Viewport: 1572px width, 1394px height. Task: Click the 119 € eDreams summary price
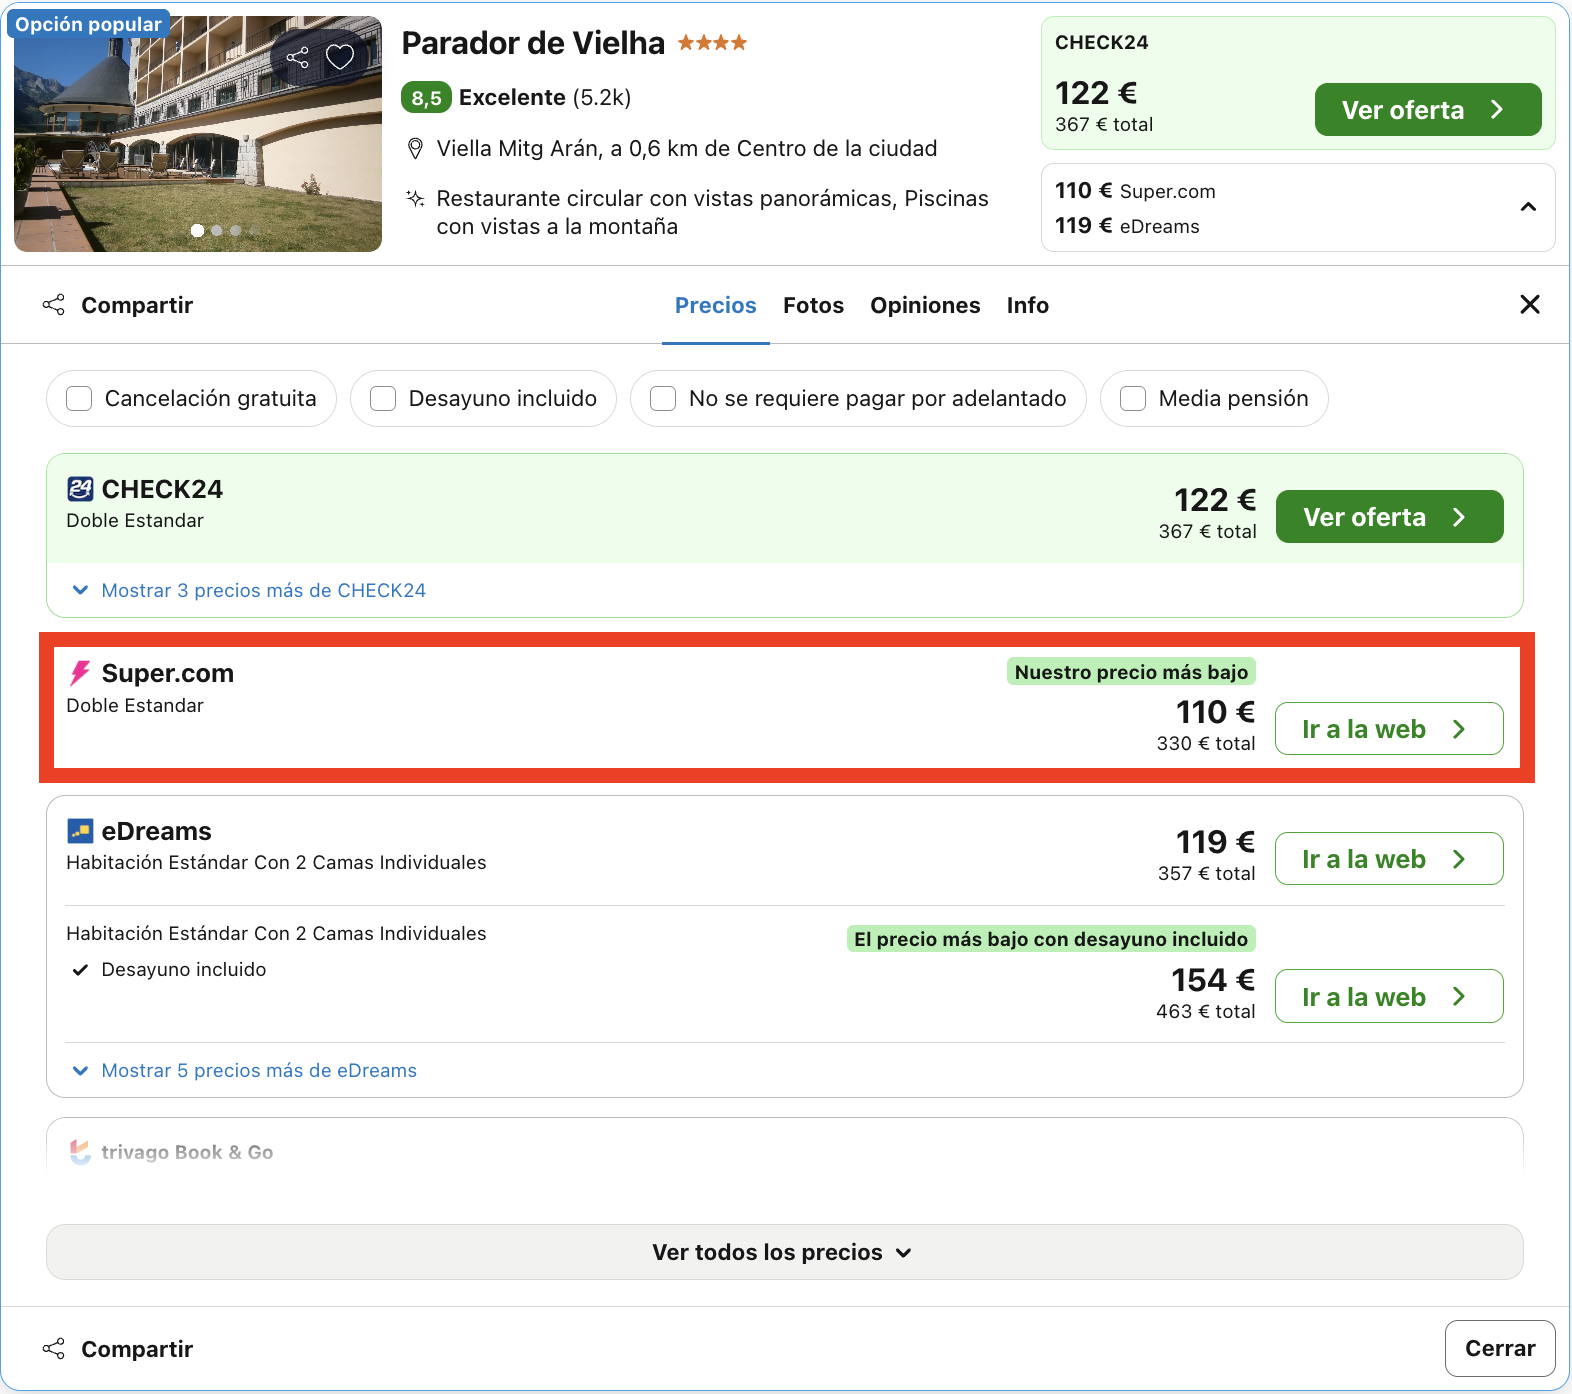click(1127, 226)
